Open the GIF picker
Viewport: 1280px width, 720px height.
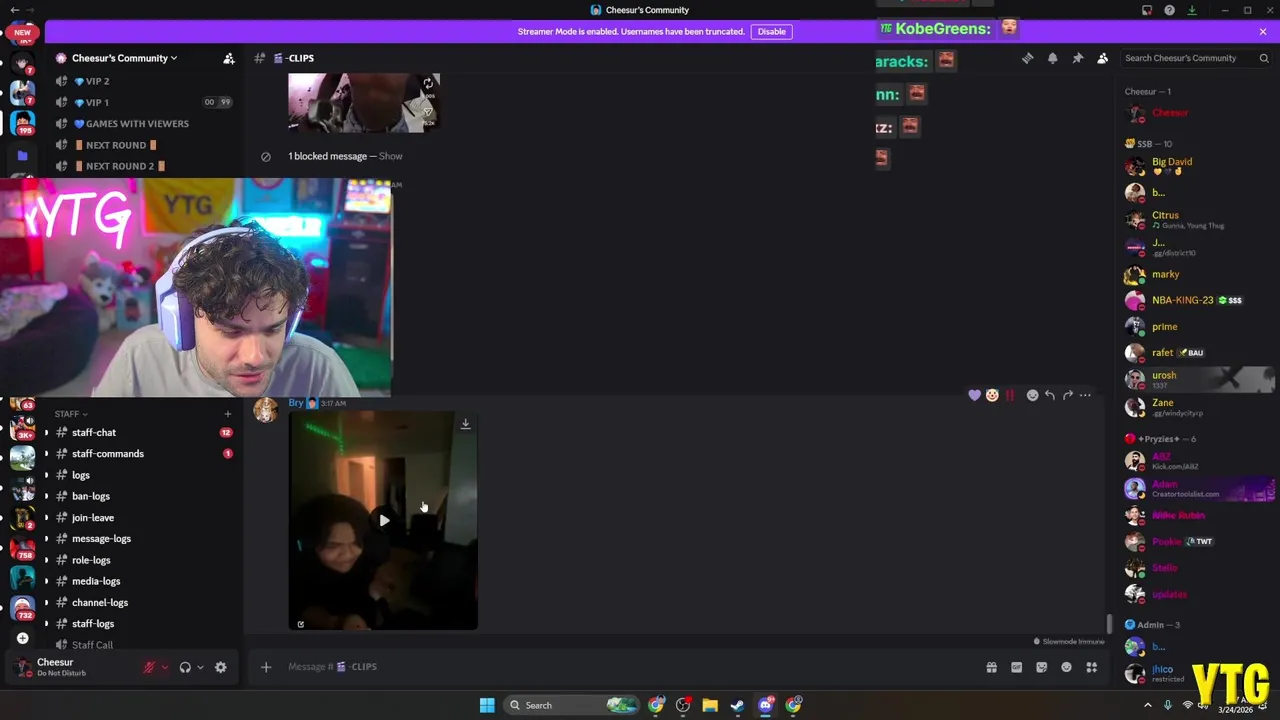point(1016,667)
